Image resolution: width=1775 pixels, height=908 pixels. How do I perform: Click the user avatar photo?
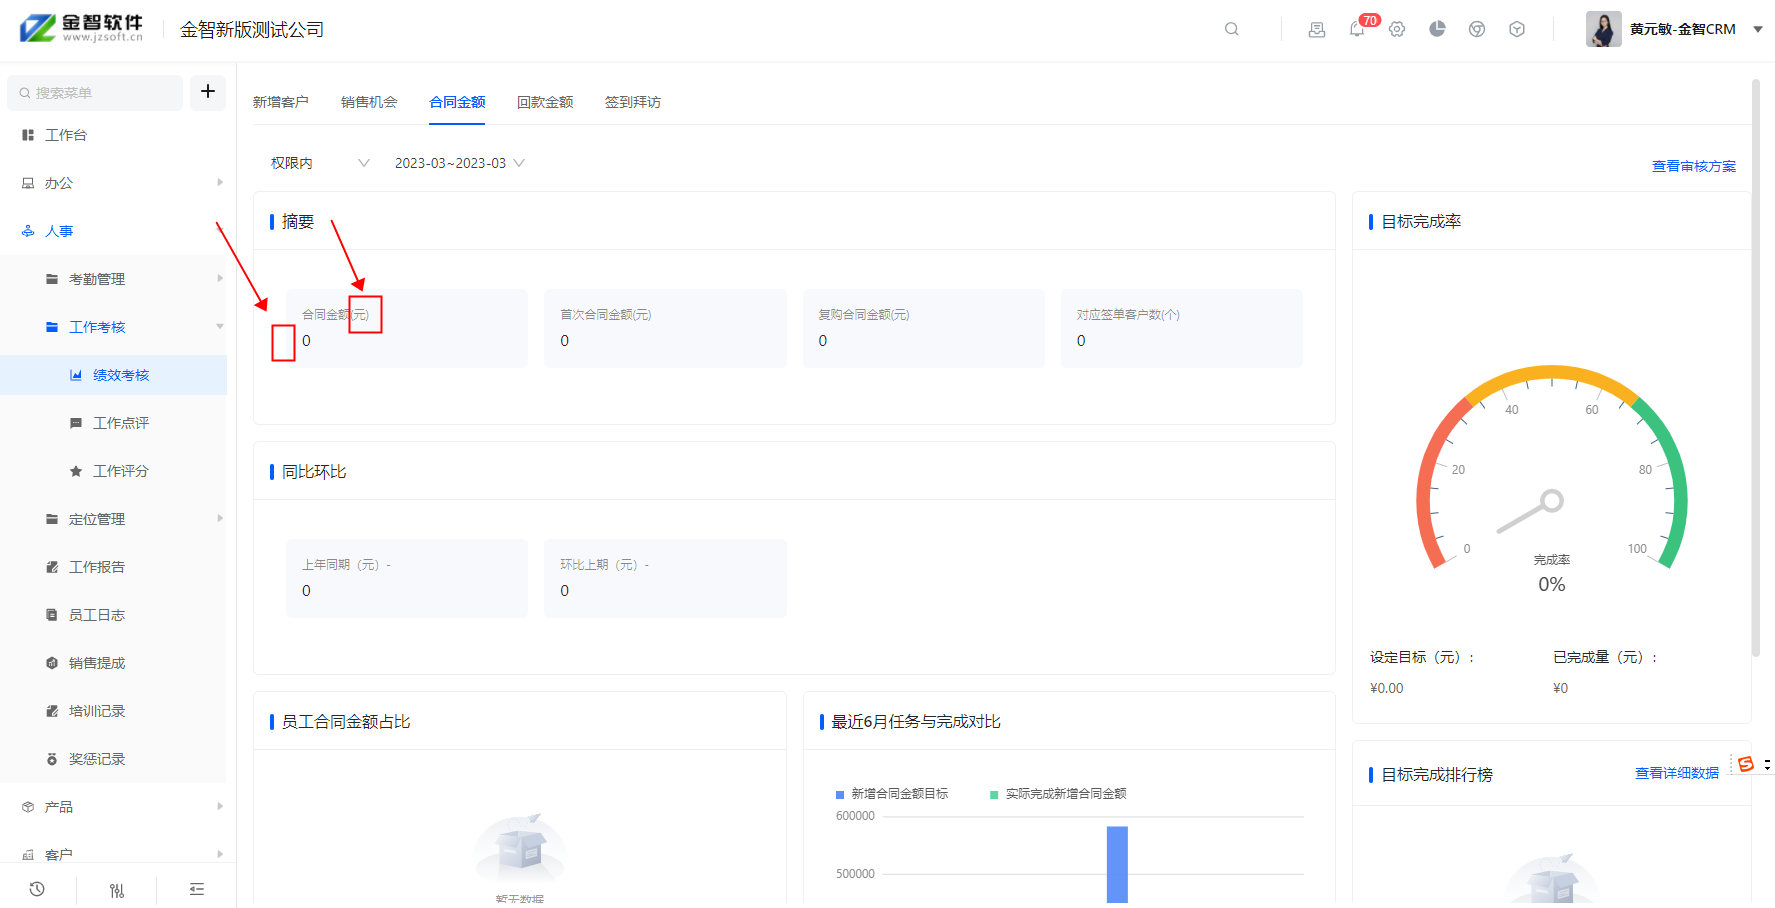(x=1604, y=29)
